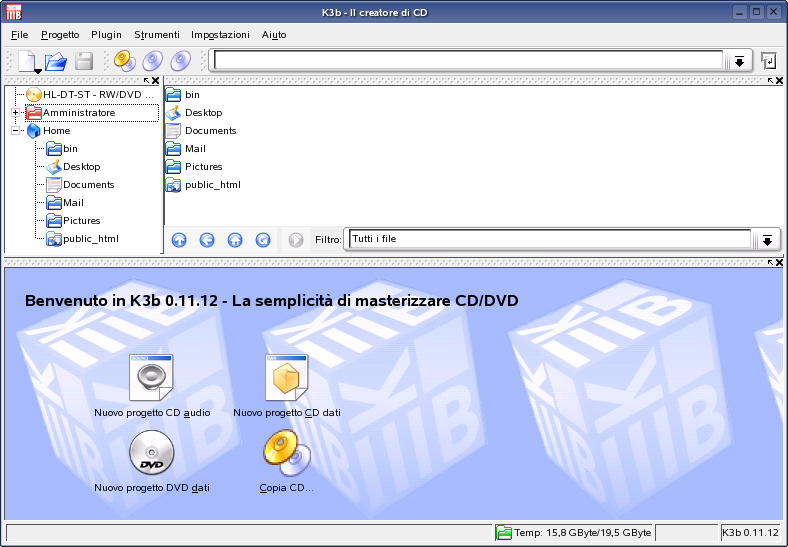This screenshot has width=788, height=547.
Task: Expand the Amministratore tree node
Action: (x=16, y=113)
